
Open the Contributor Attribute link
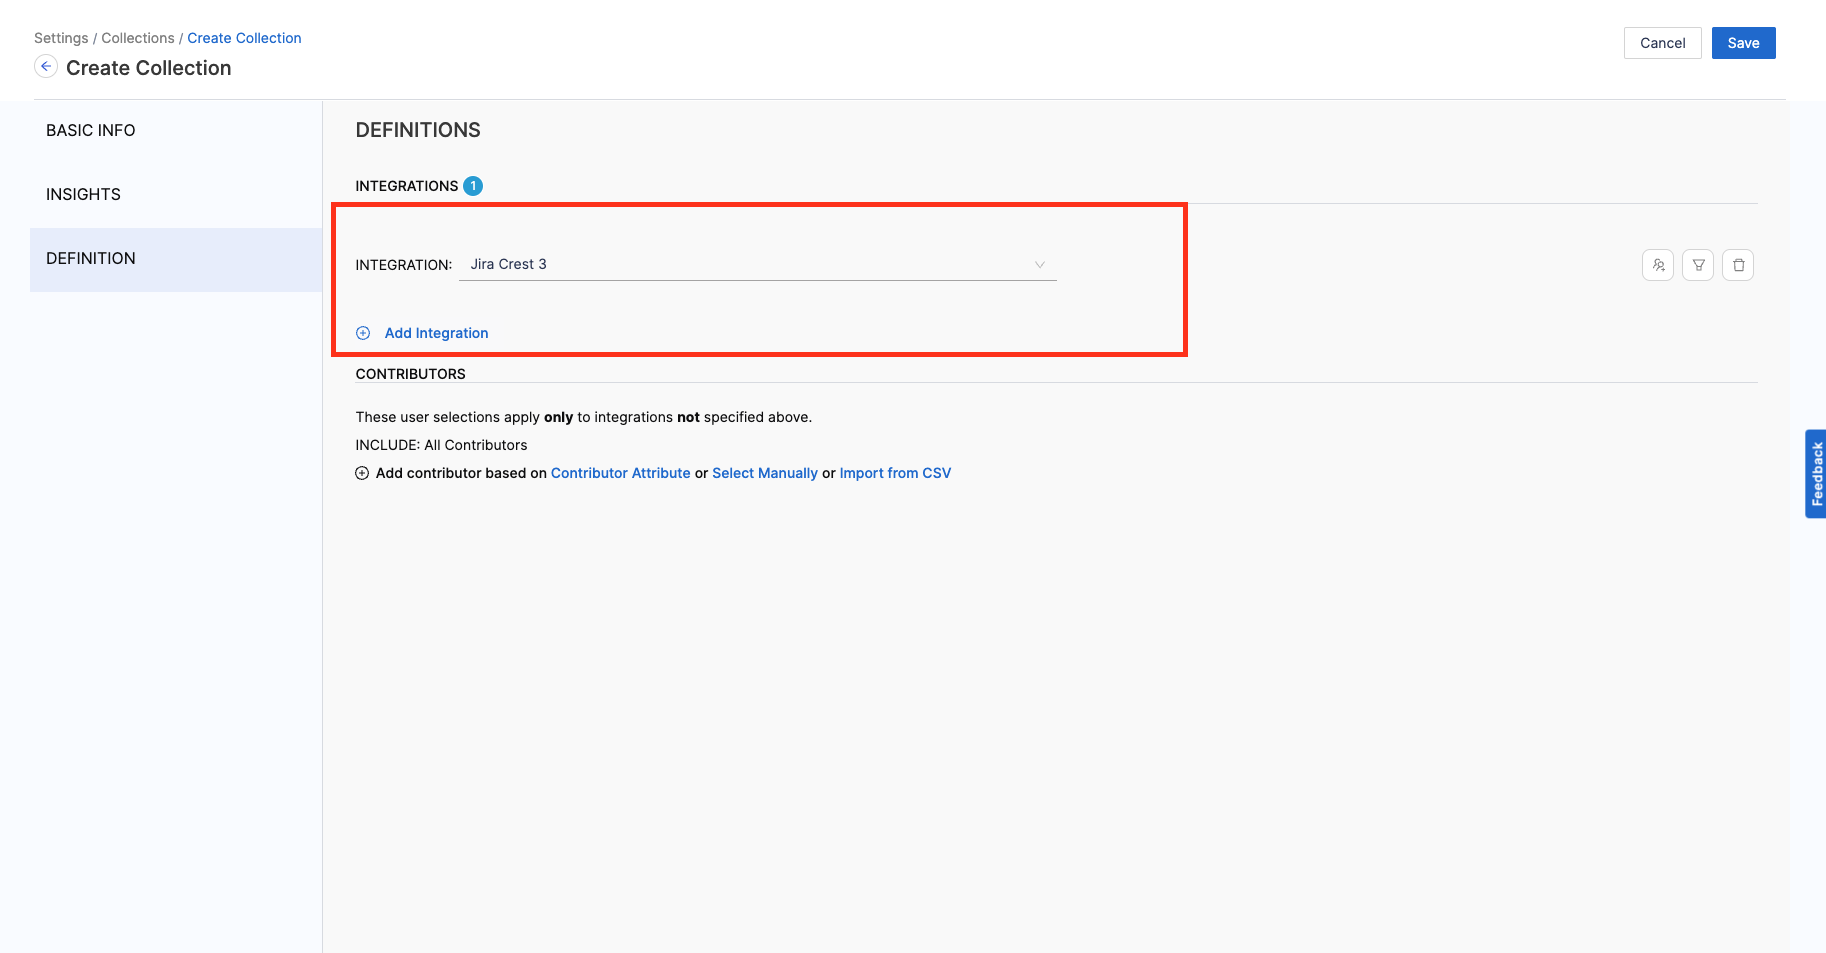(620, 473)
